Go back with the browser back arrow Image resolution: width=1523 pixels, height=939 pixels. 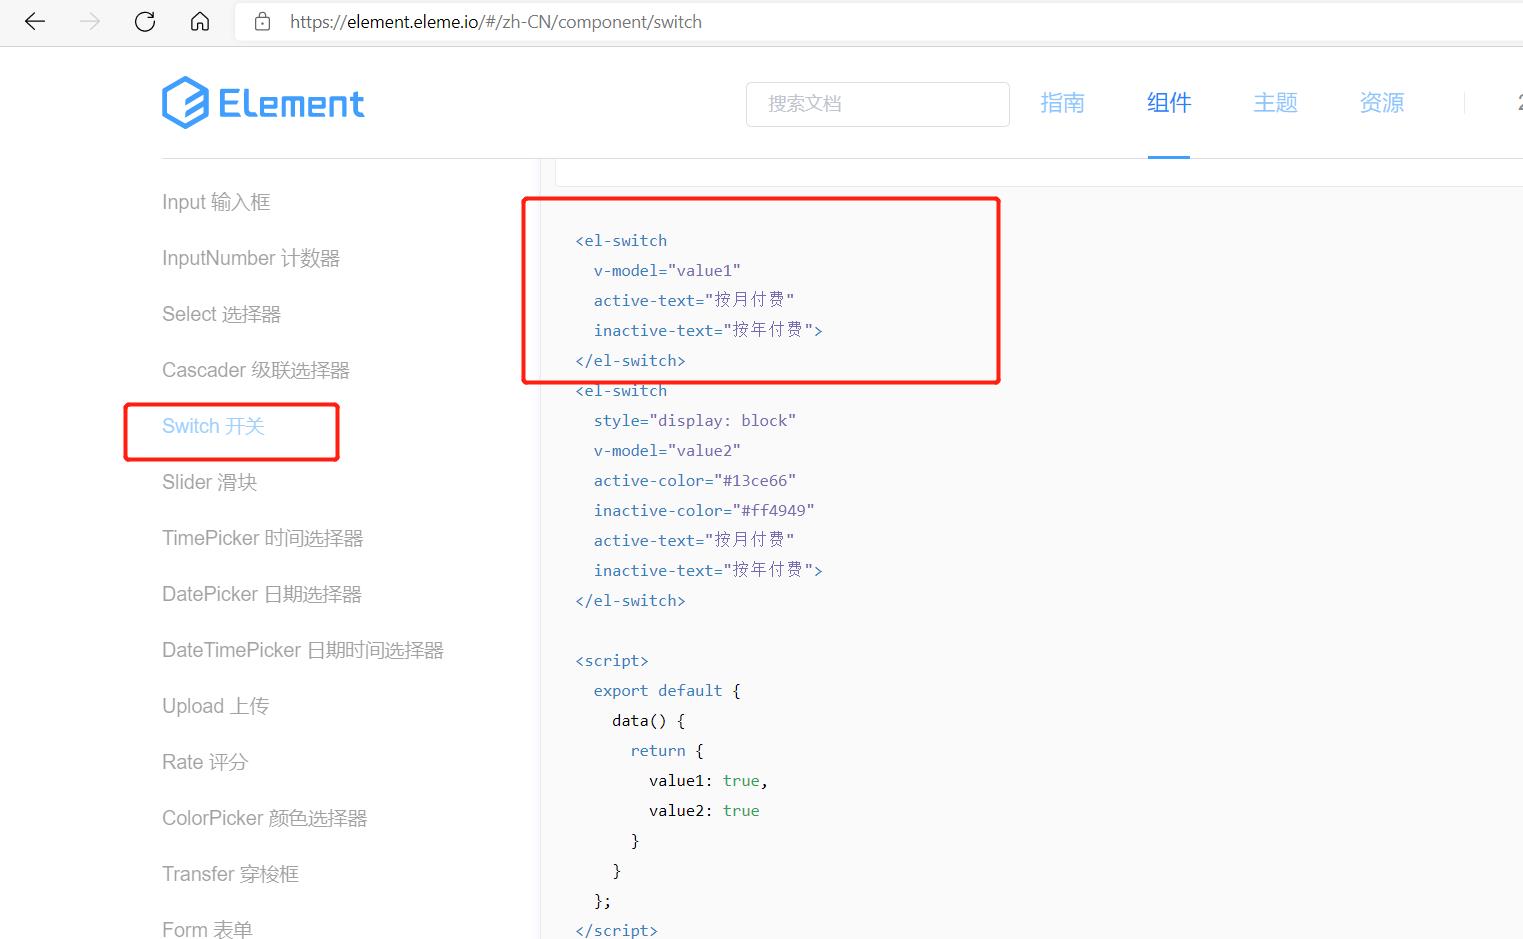click(x=35, y=21)
